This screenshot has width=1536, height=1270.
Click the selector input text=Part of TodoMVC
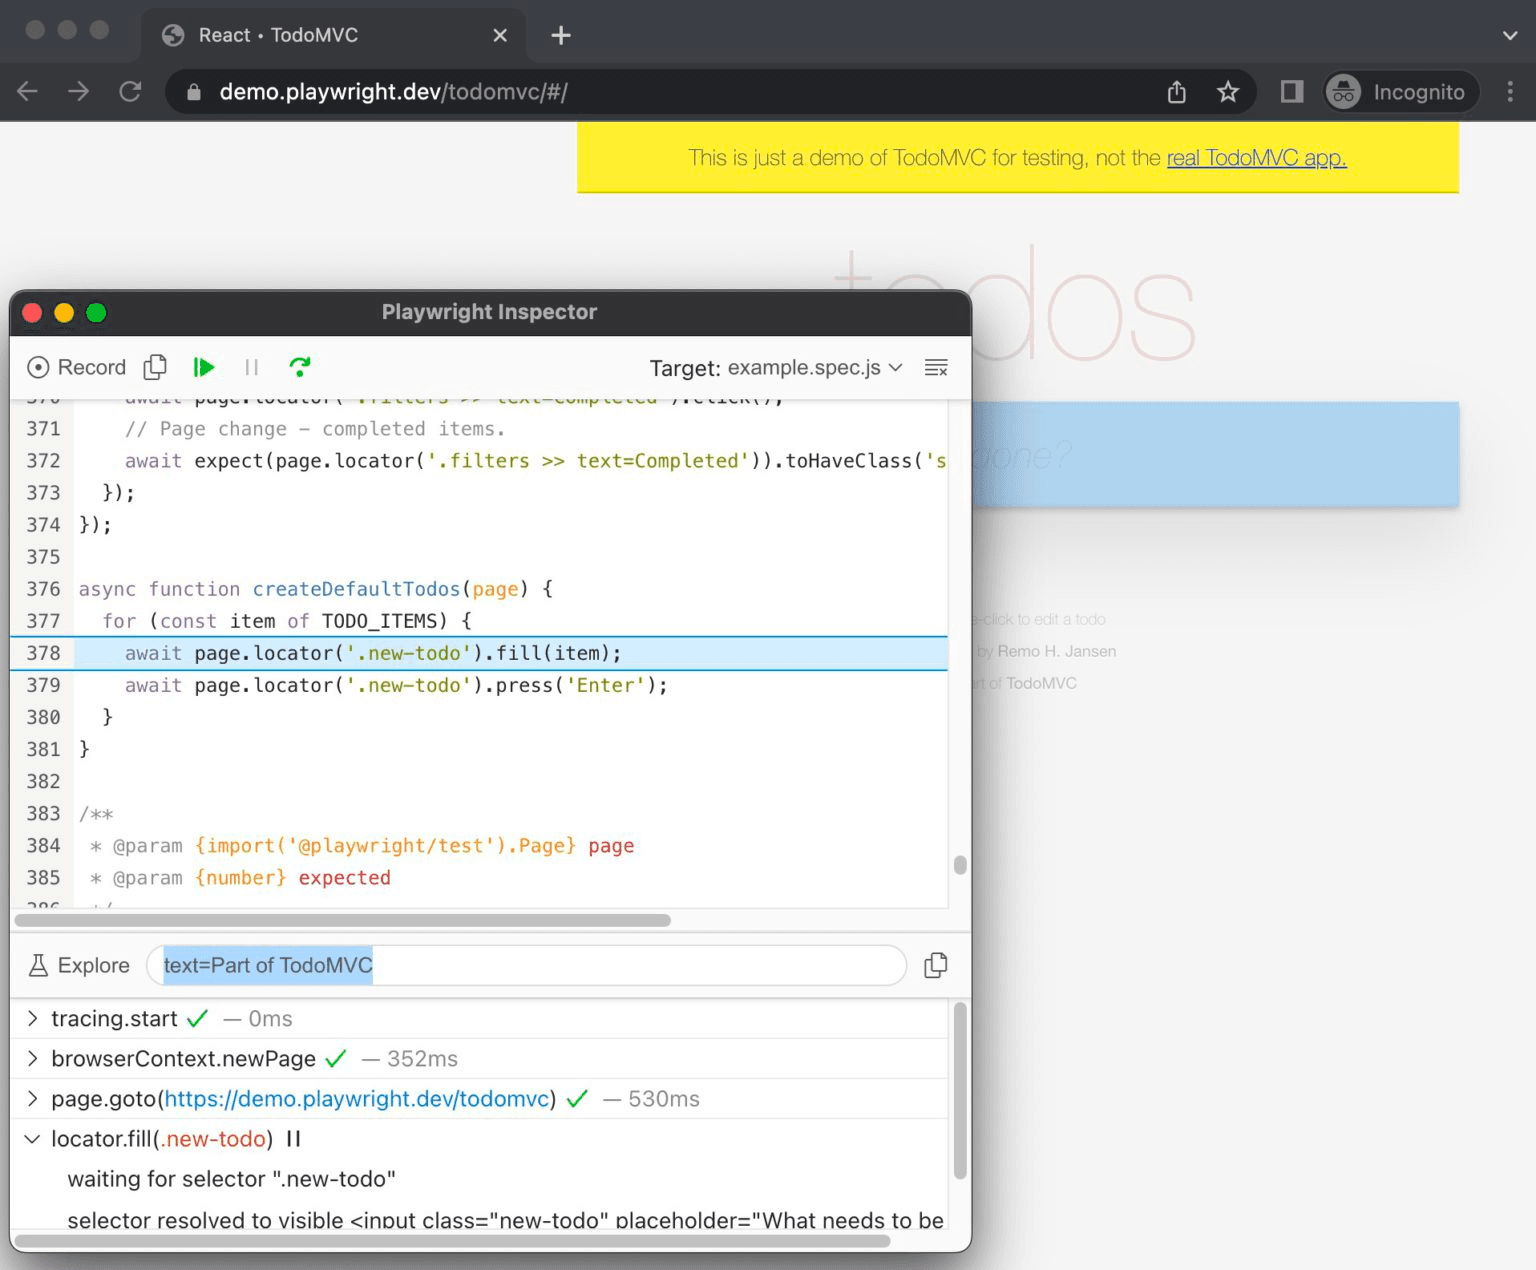point(526,965)
